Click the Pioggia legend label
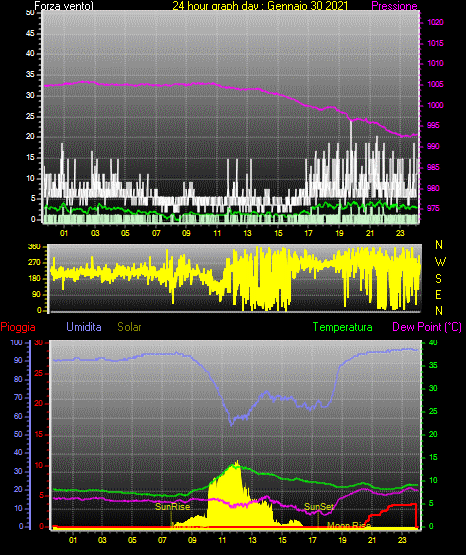The width and height of the screenshot is (466, 555). pyautogui.click(x=18, y=327)
